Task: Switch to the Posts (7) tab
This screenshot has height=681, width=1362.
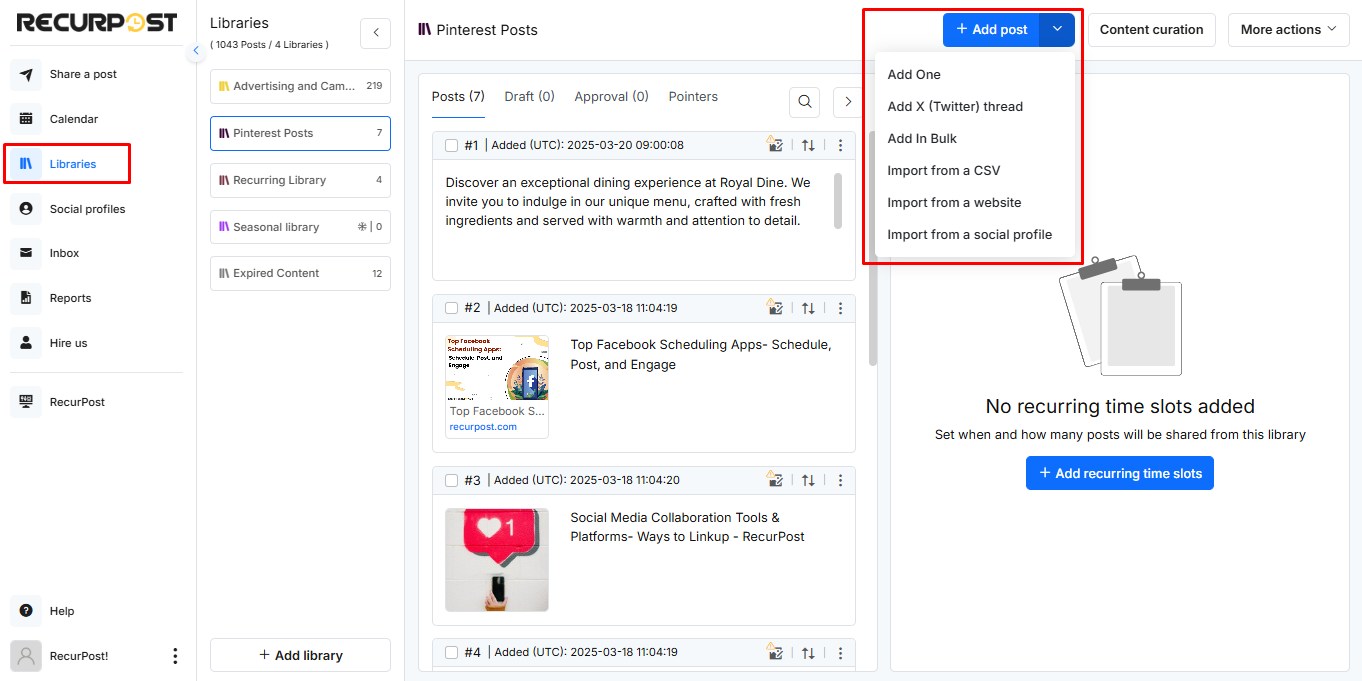Action: (458, 97)
